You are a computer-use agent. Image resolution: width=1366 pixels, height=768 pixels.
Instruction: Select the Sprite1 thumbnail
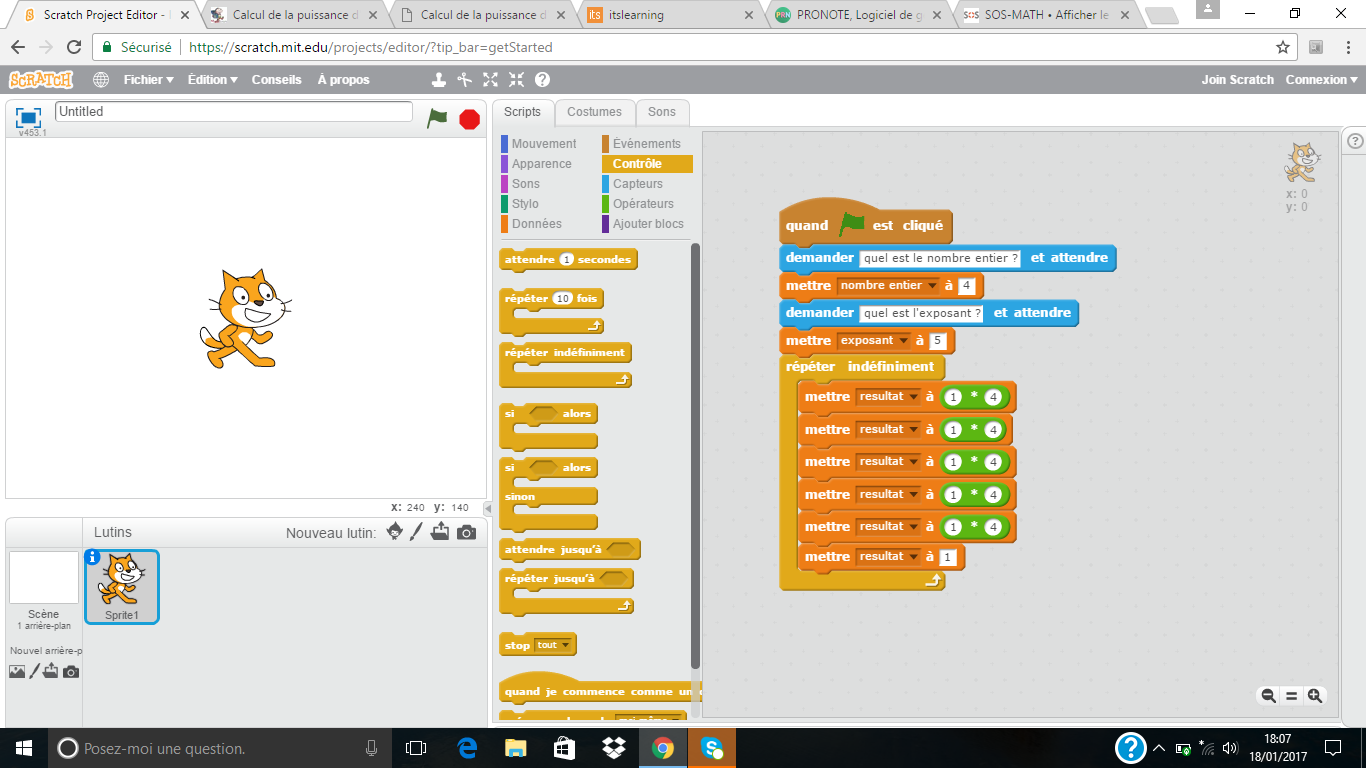pyautogui.click(x=122, y=586)
